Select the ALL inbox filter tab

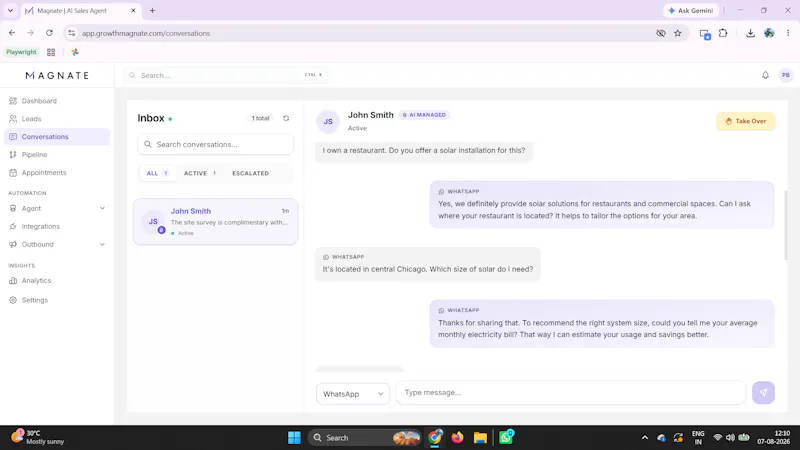pyautogui.click(x=157, y=173)
